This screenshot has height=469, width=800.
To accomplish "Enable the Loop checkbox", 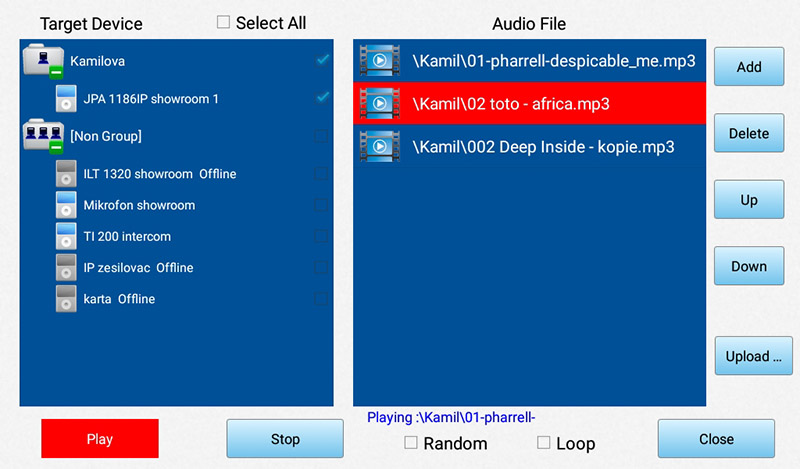I will point(544,442).
